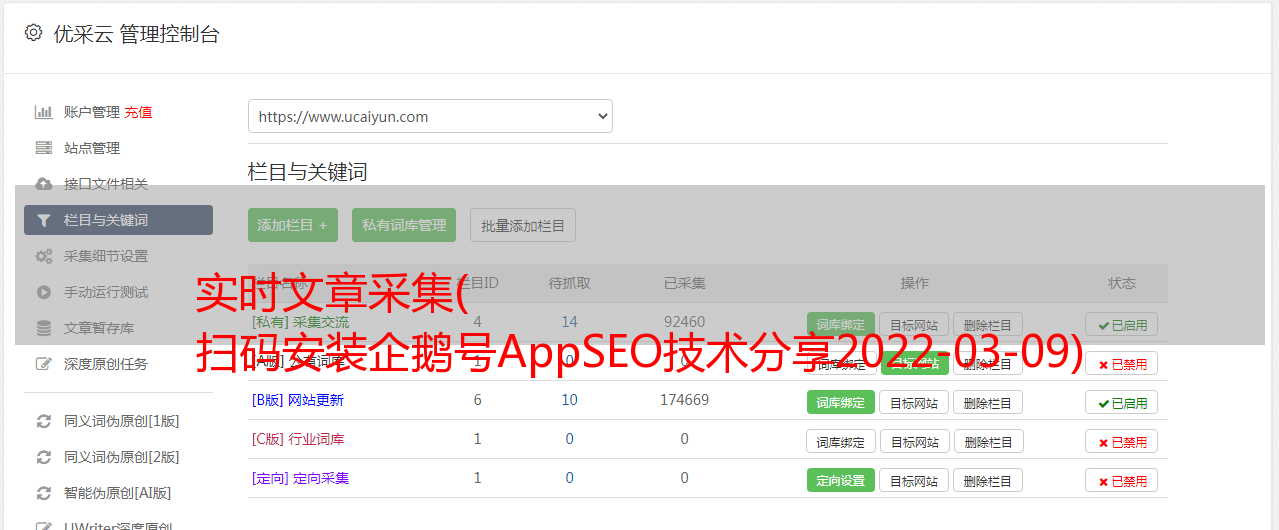Open 智能伪原创[AI版] in the sidebar

(118, 493)
